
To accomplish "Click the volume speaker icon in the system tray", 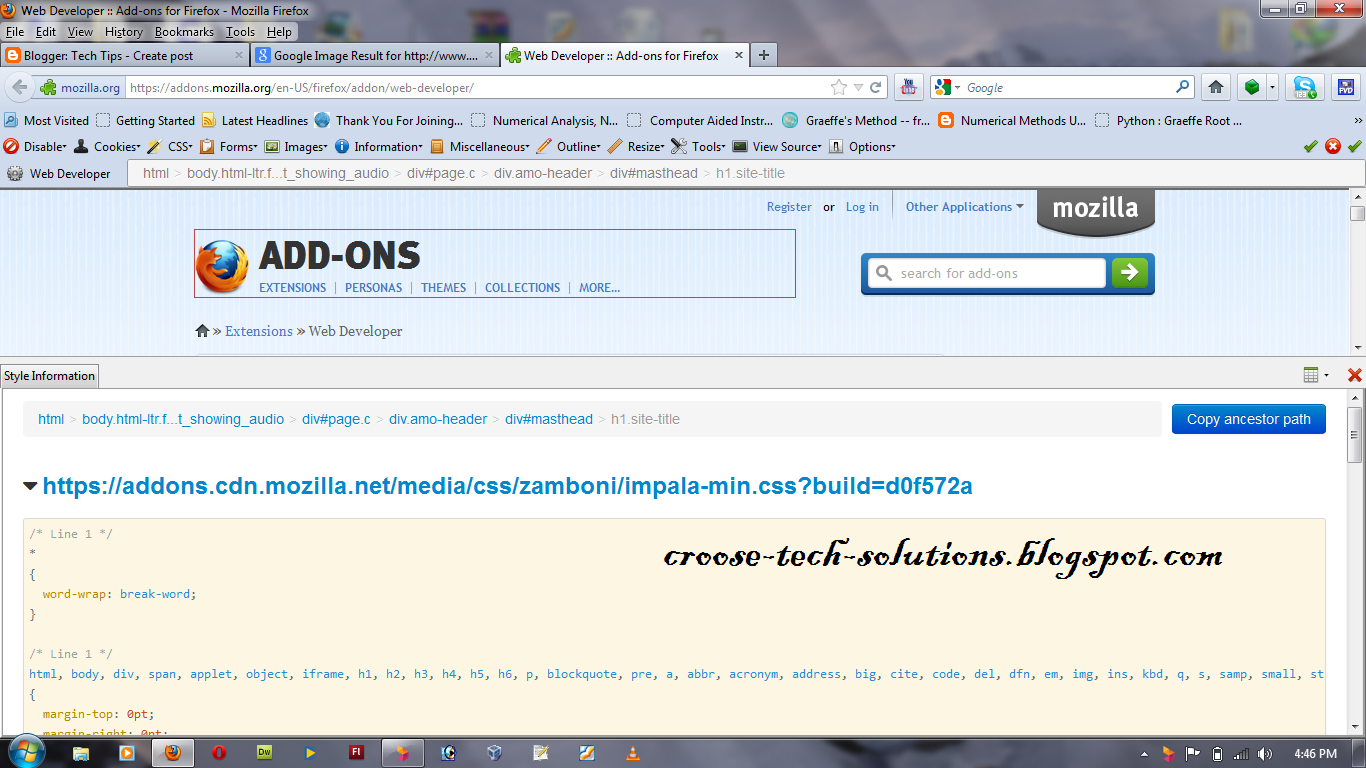I will [x=1264, y=753].
